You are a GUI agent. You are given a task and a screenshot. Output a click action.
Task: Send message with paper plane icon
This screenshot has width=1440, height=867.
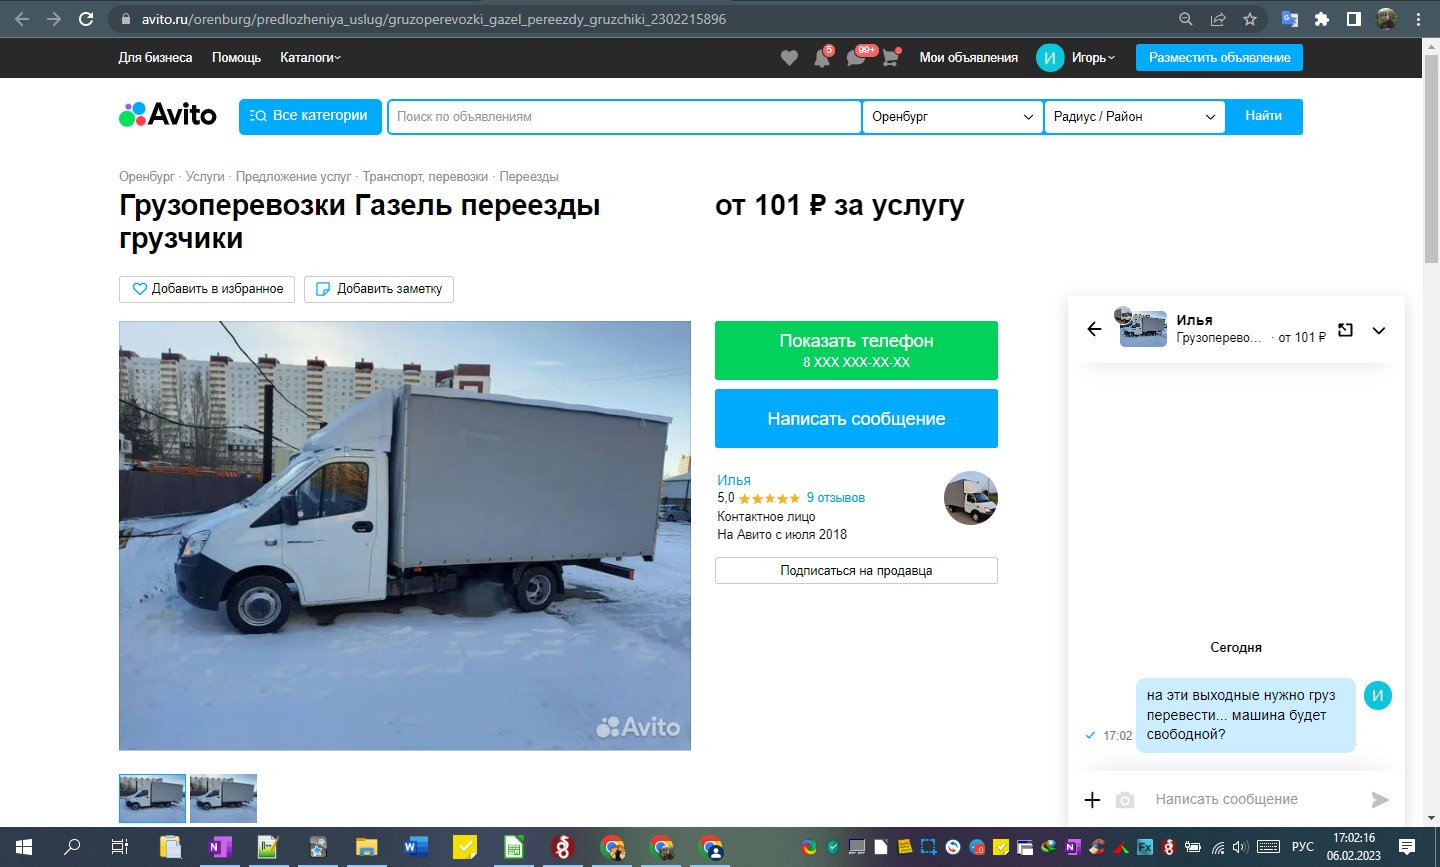click(1380, 799)
